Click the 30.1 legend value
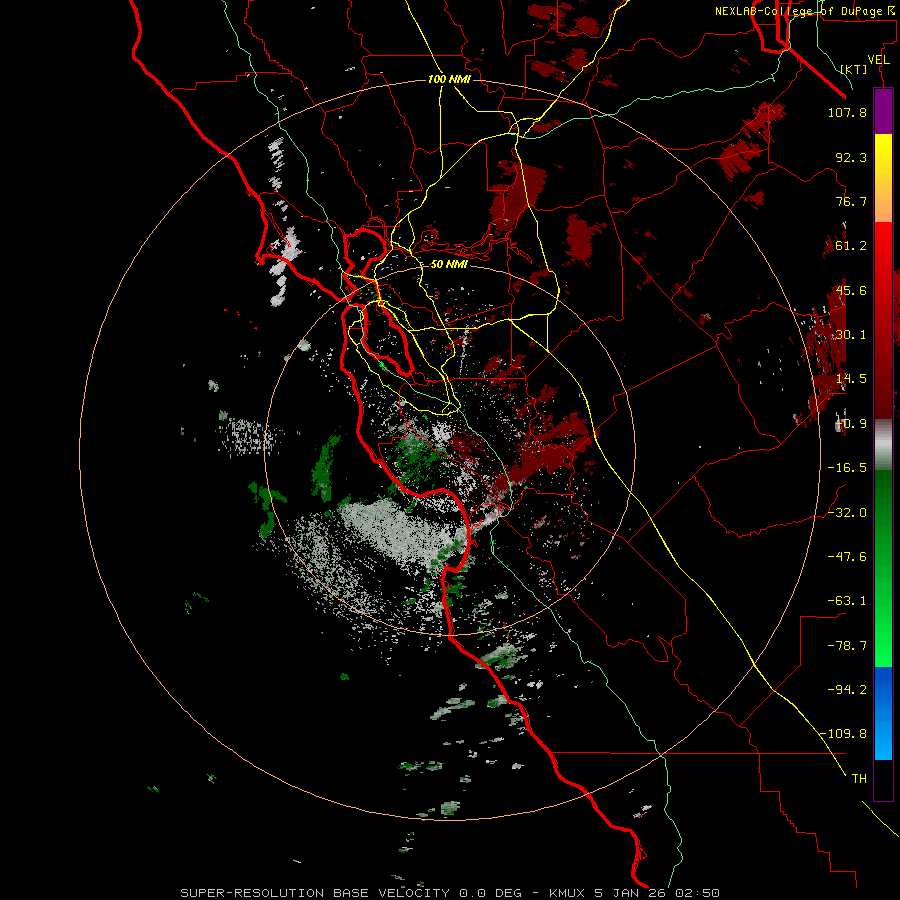The image size is (900, 900). 851,335
